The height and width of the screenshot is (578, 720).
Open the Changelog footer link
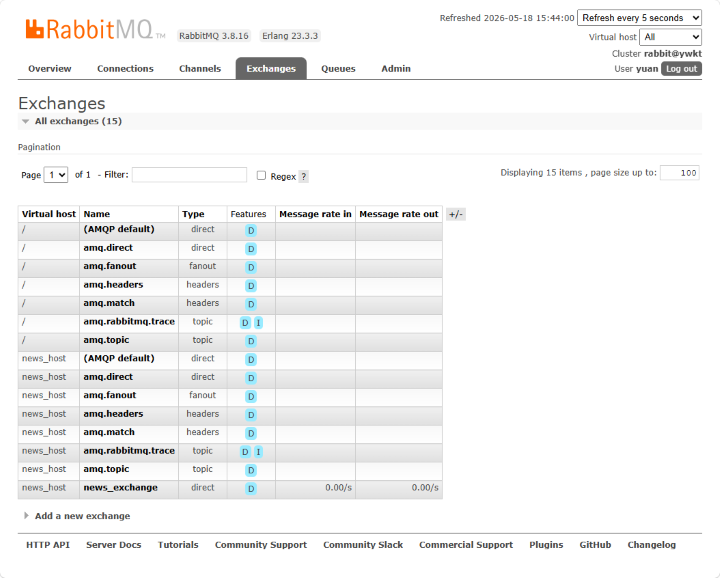coord(652,545)
